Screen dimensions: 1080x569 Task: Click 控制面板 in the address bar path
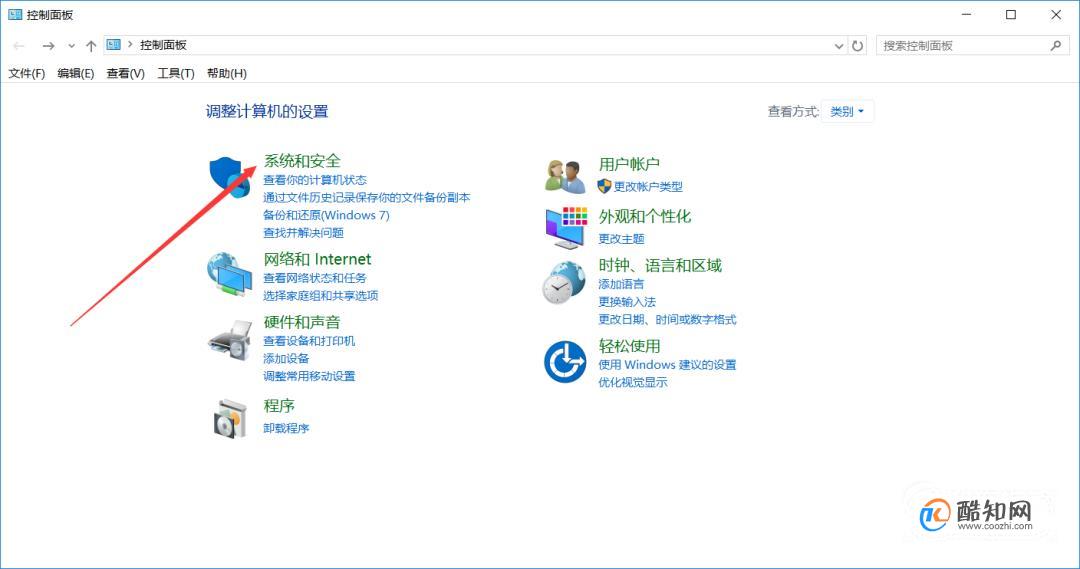click(163, 45)
